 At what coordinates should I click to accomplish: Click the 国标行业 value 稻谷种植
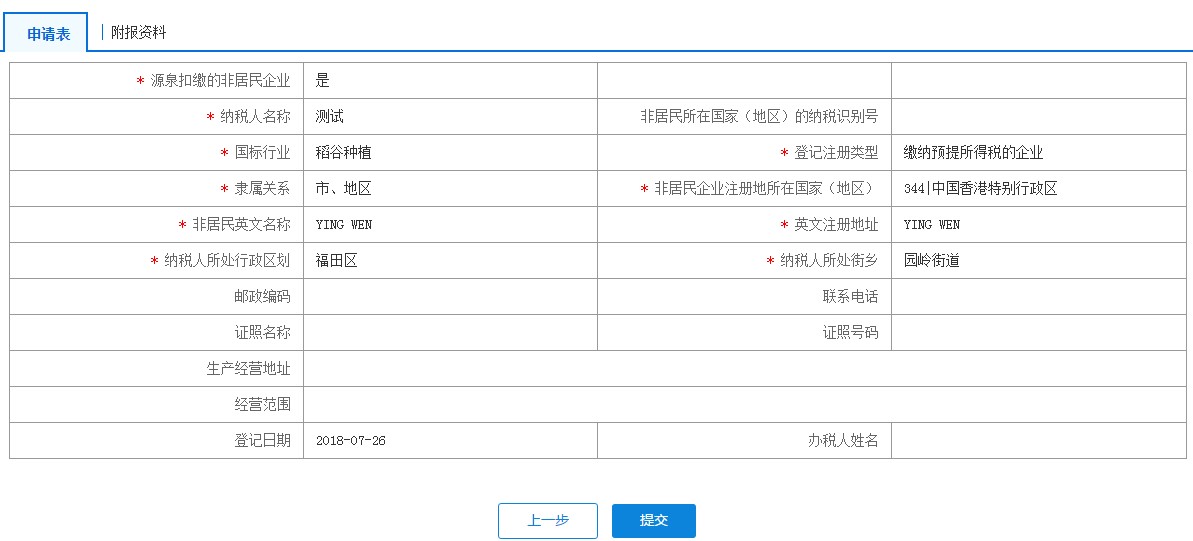[x=450, y=153]
